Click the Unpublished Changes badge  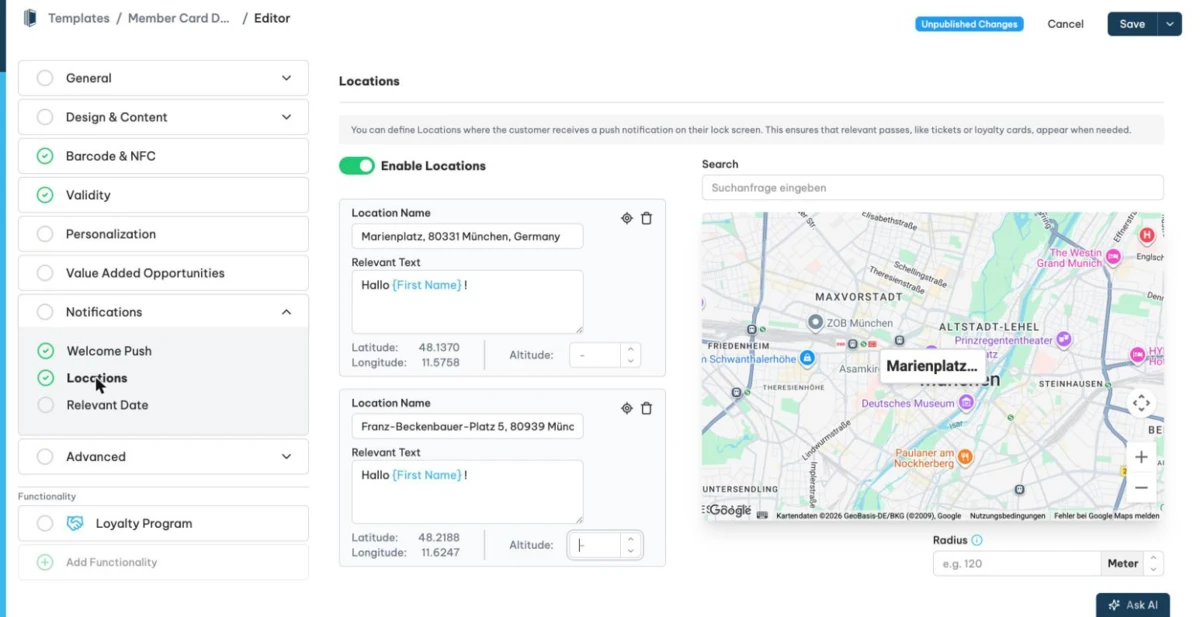click(969, 24)
